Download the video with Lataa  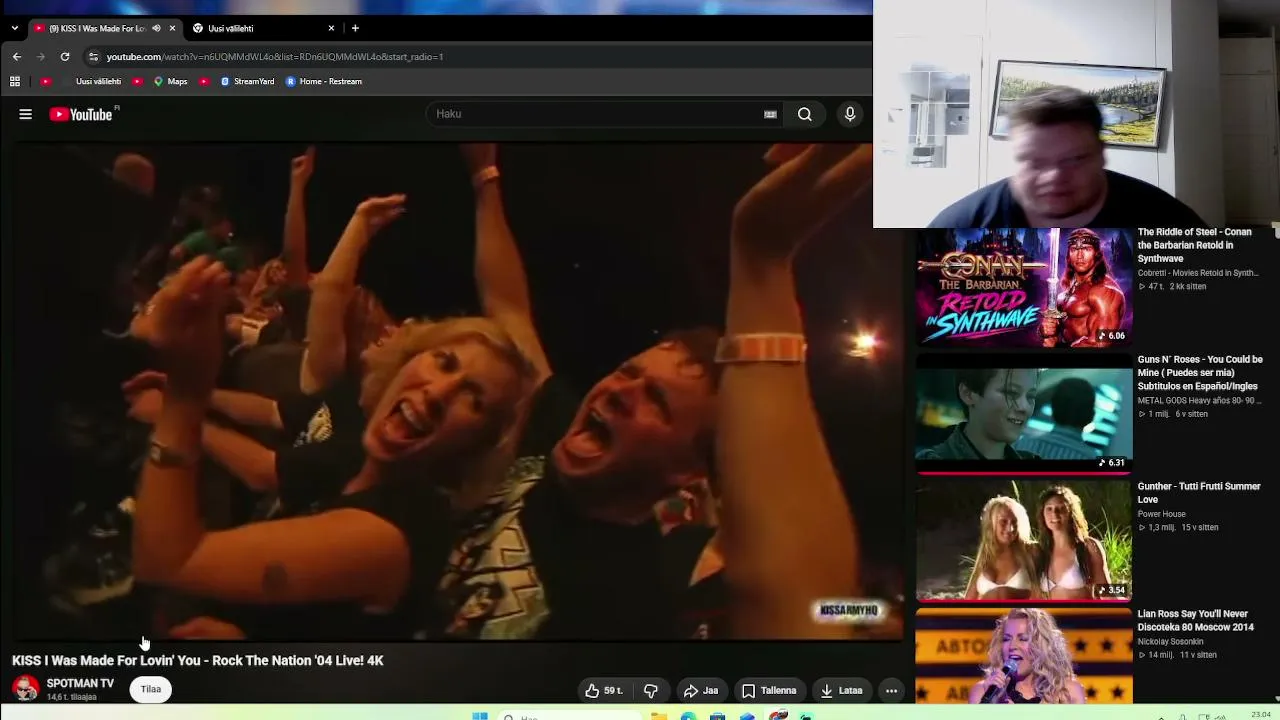coord(841,690)
